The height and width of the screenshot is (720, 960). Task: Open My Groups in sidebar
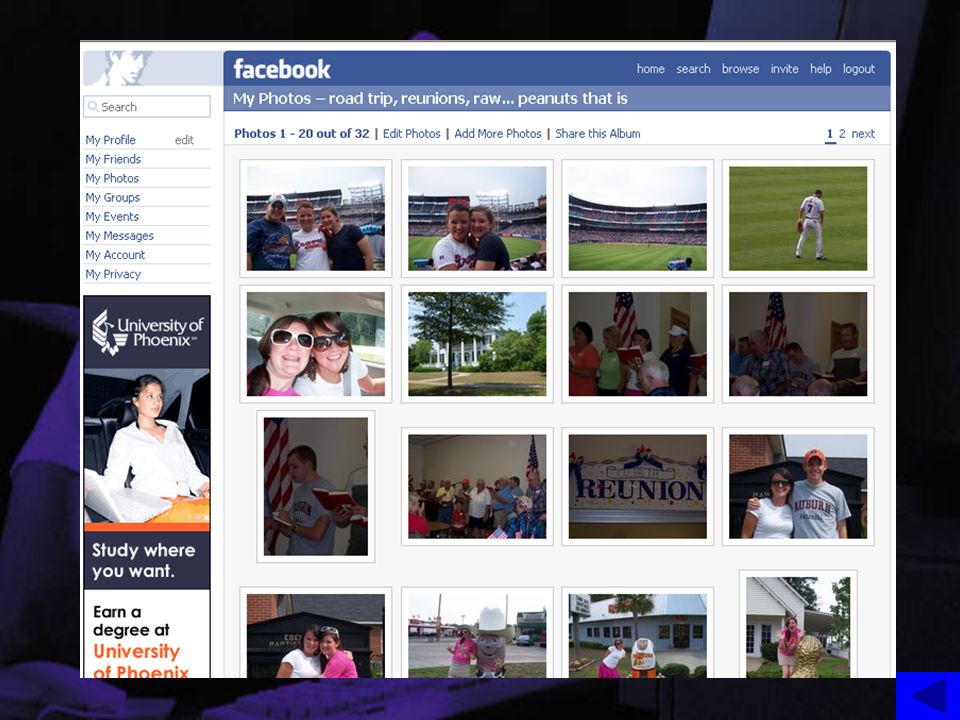click(113, 197)
